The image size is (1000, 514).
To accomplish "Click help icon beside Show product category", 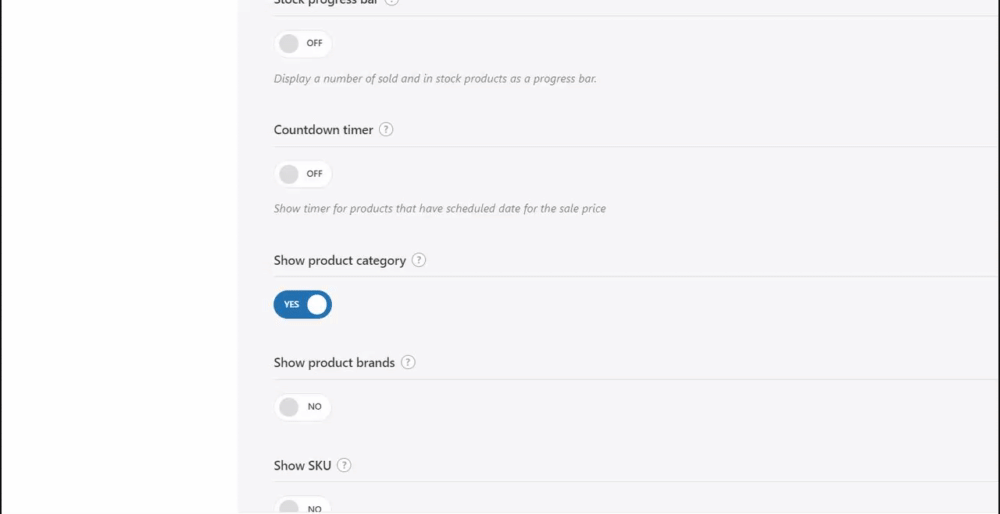I will [x=419, y=260].
